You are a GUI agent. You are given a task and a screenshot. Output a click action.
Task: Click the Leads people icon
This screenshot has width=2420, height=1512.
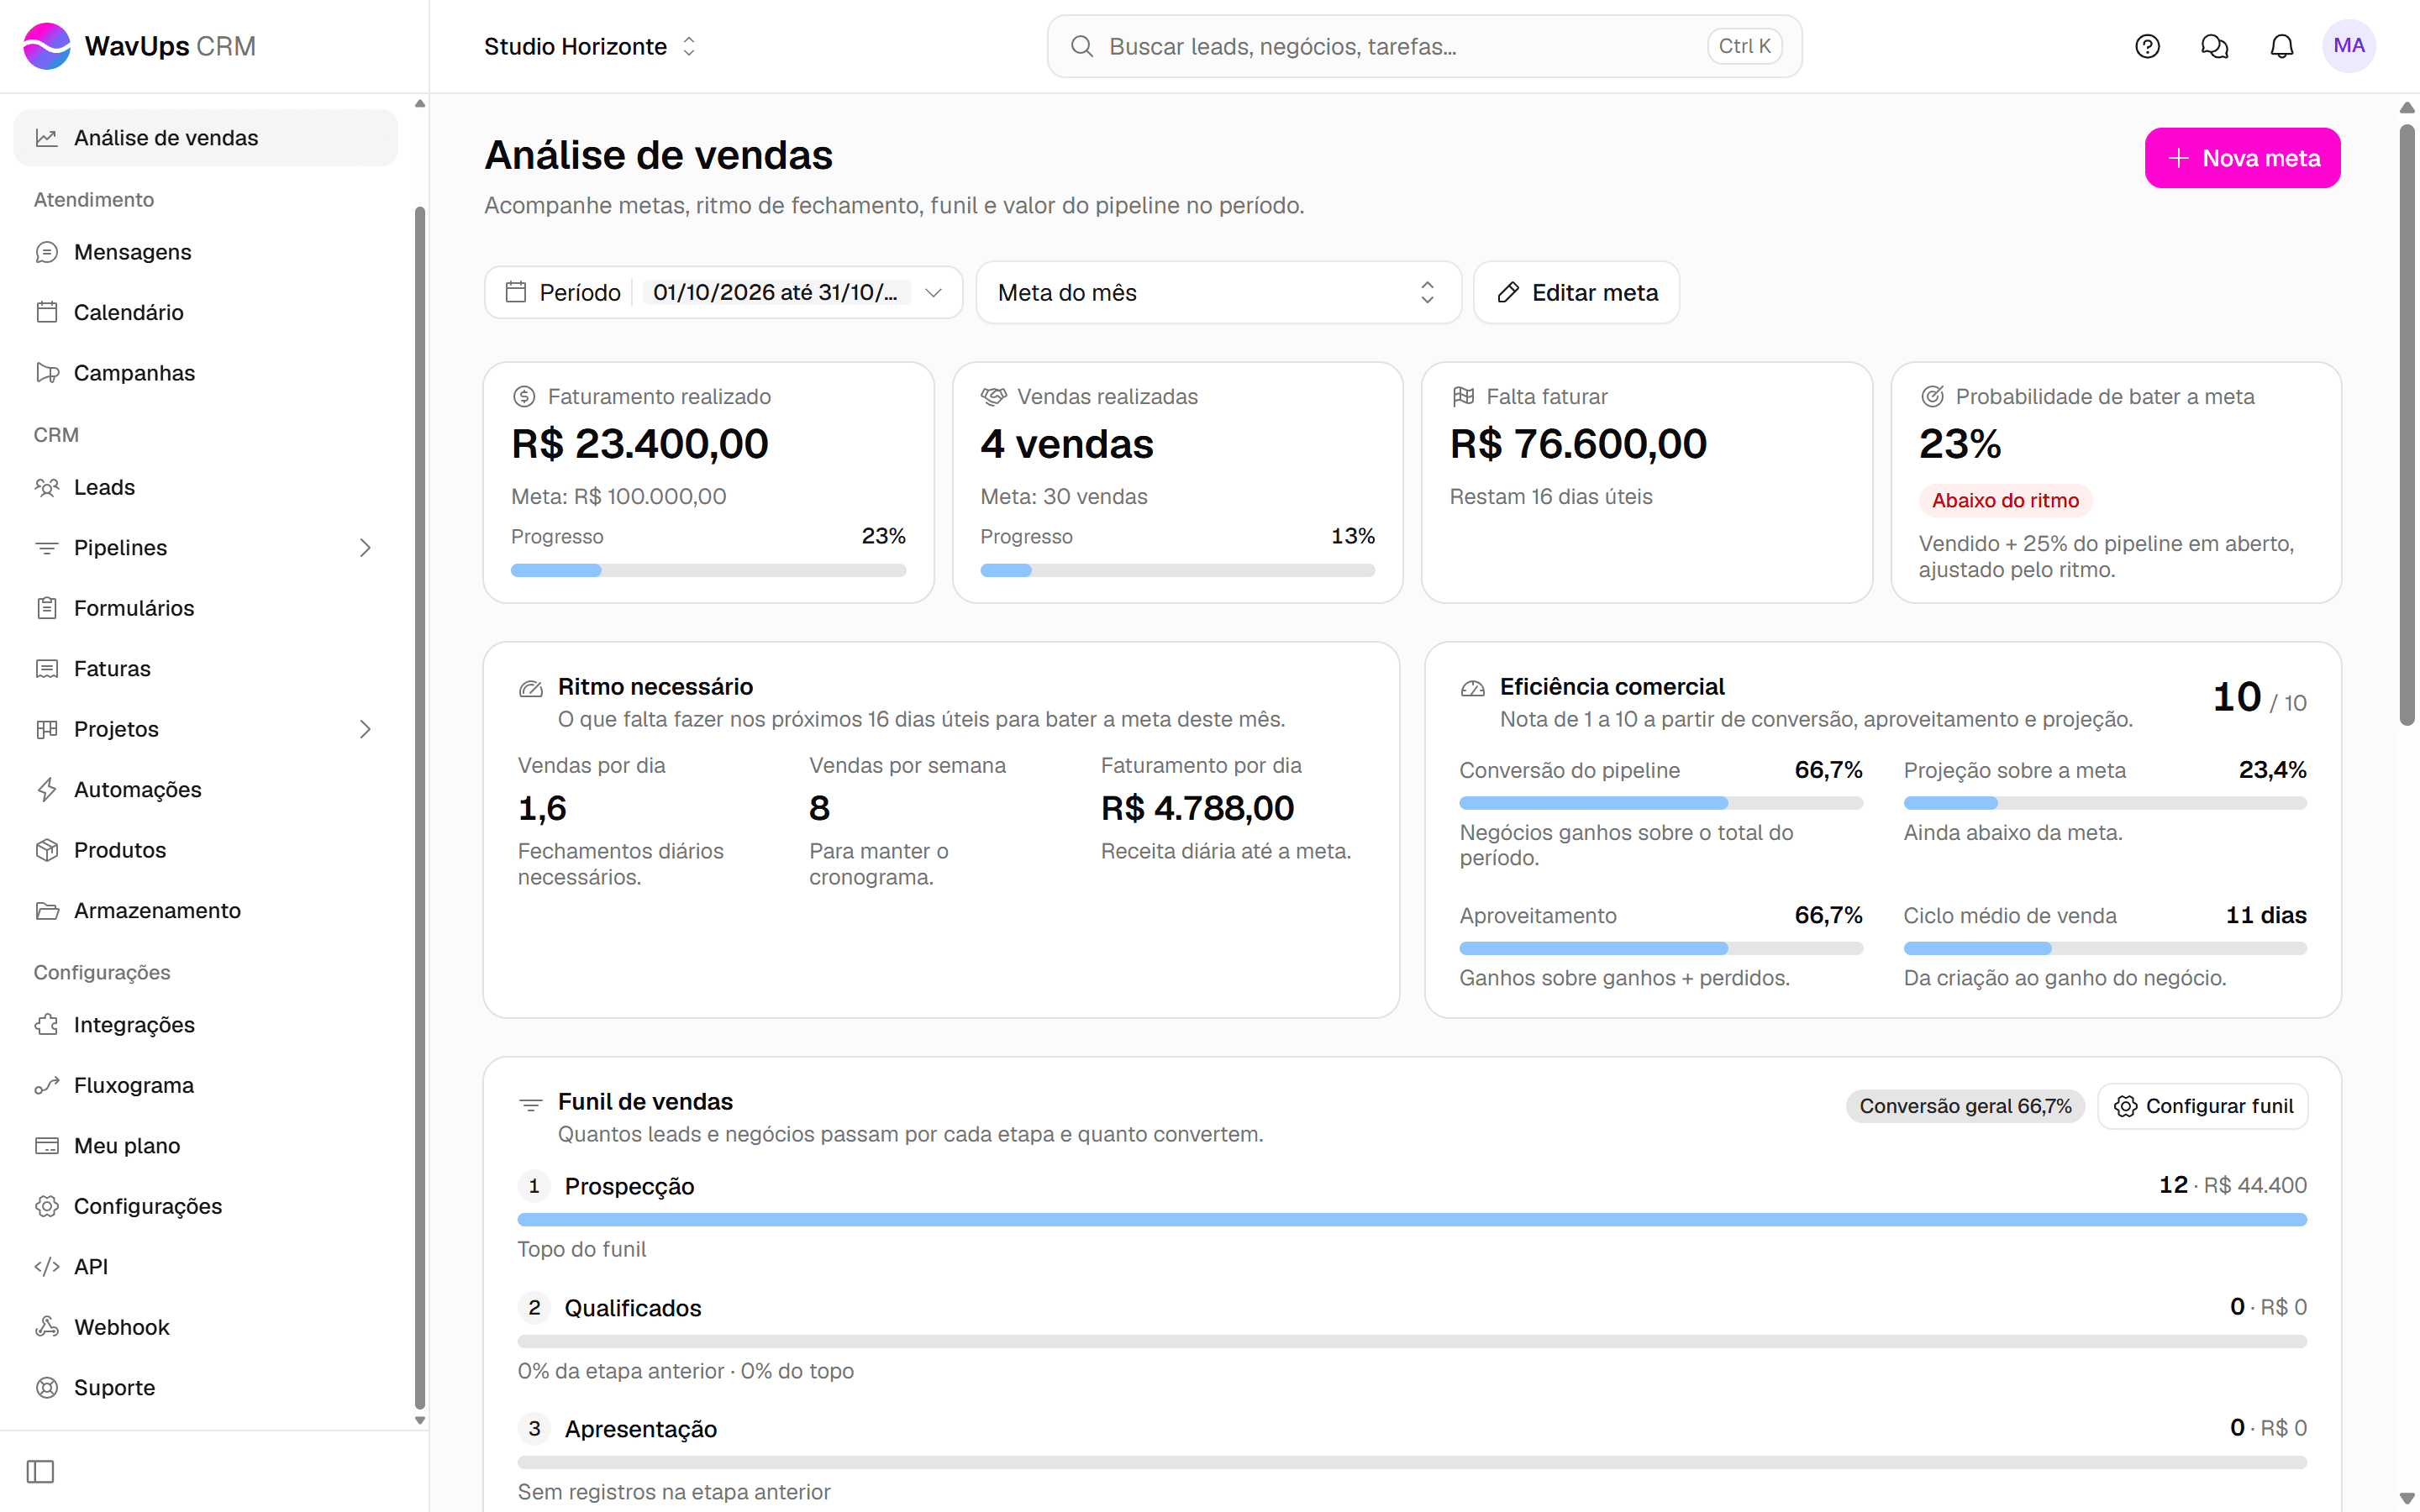coord(47,487)
